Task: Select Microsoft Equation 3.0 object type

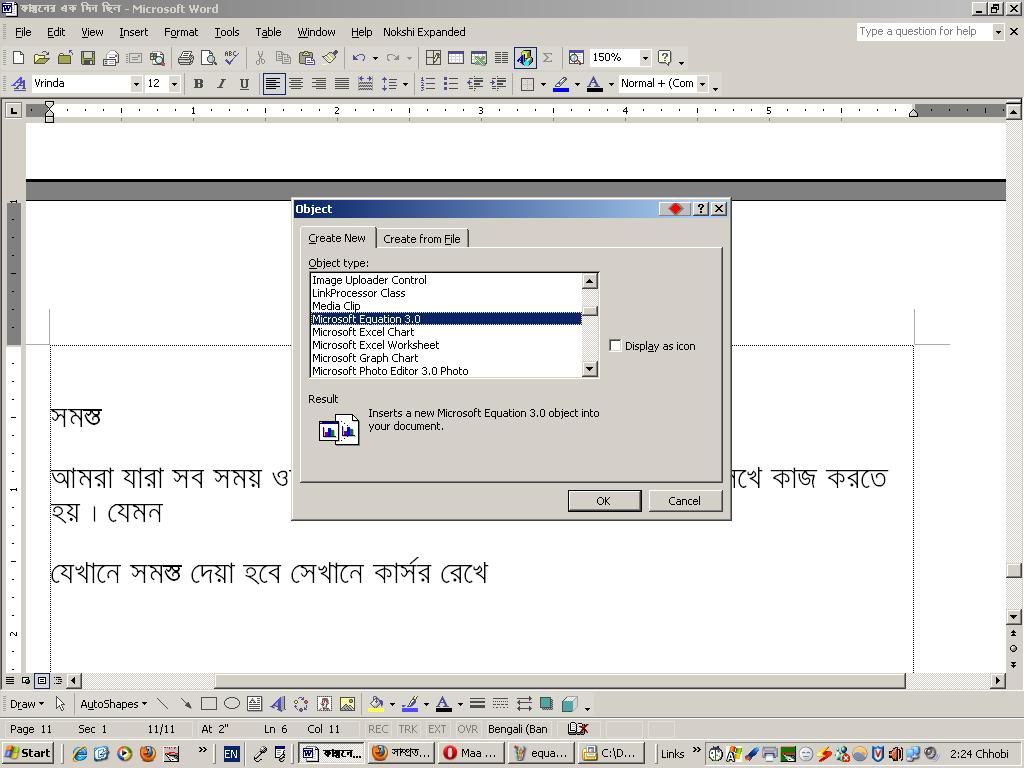Action: 400,318
